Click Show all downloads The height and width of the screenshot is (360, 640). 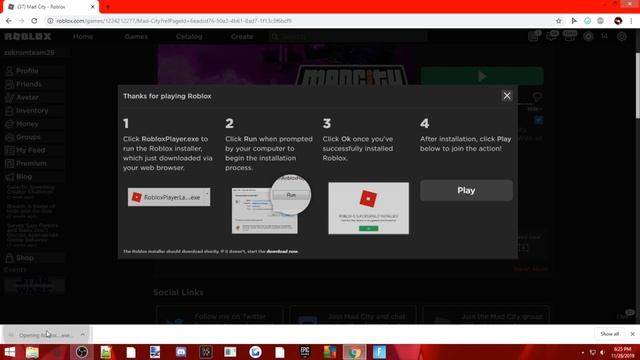pos(609,334)
